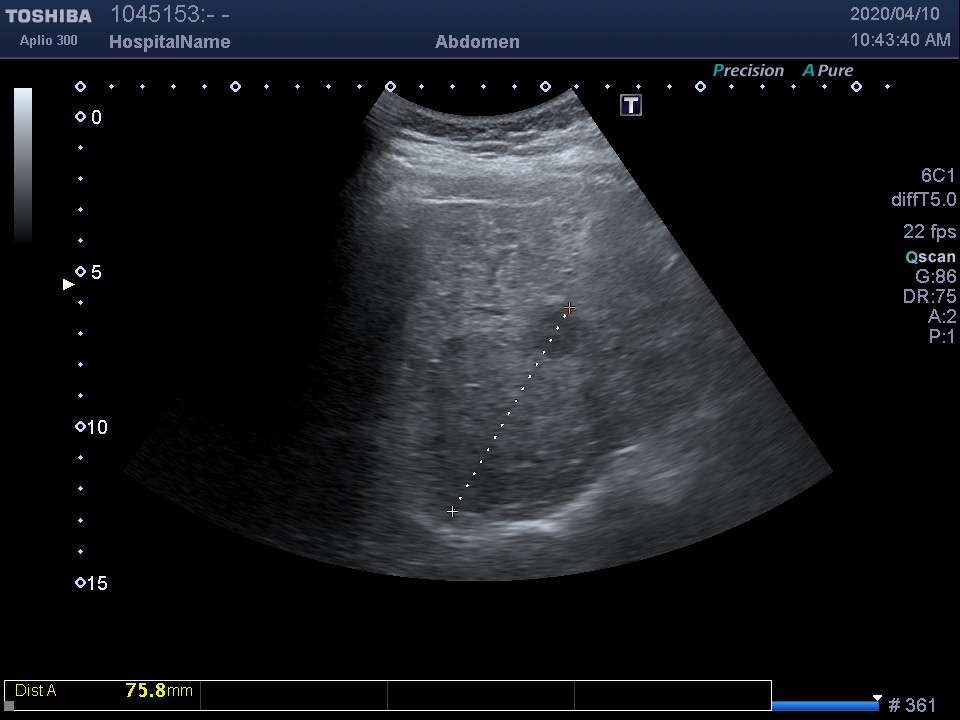Click the 22 fps frame rate
The height and width of the screenshot is (720, 960).
click(x=929, y=231)
